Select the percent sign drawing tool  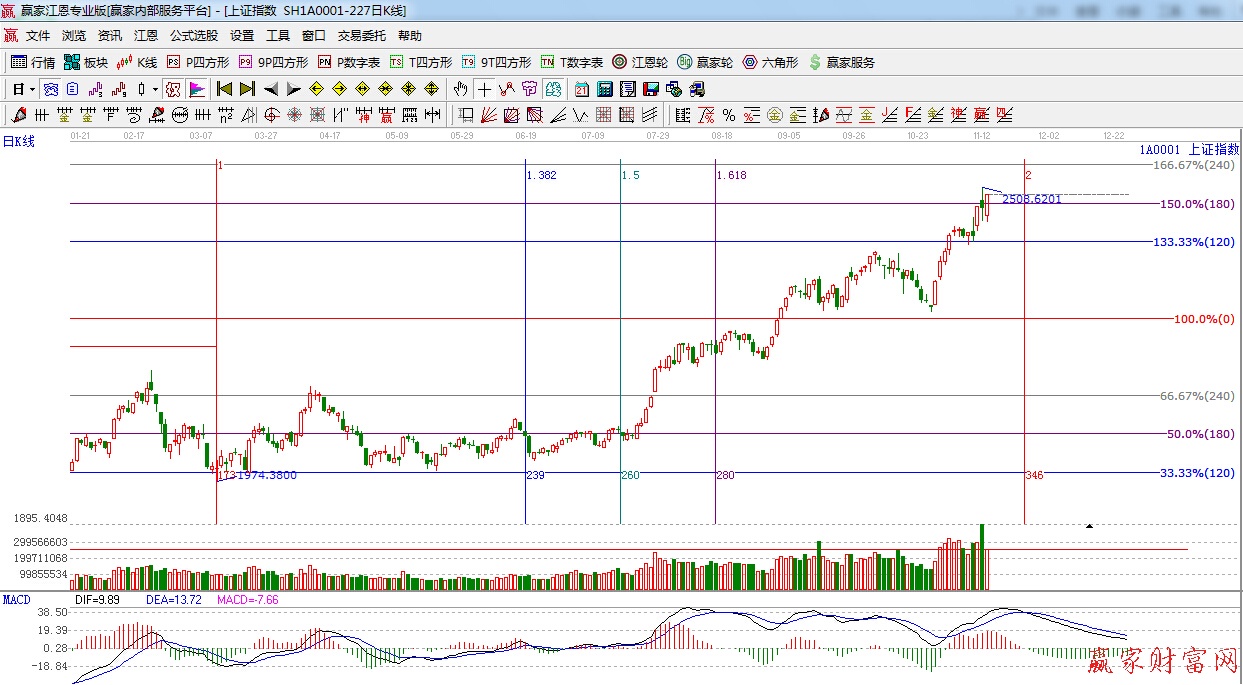(729, 115)
